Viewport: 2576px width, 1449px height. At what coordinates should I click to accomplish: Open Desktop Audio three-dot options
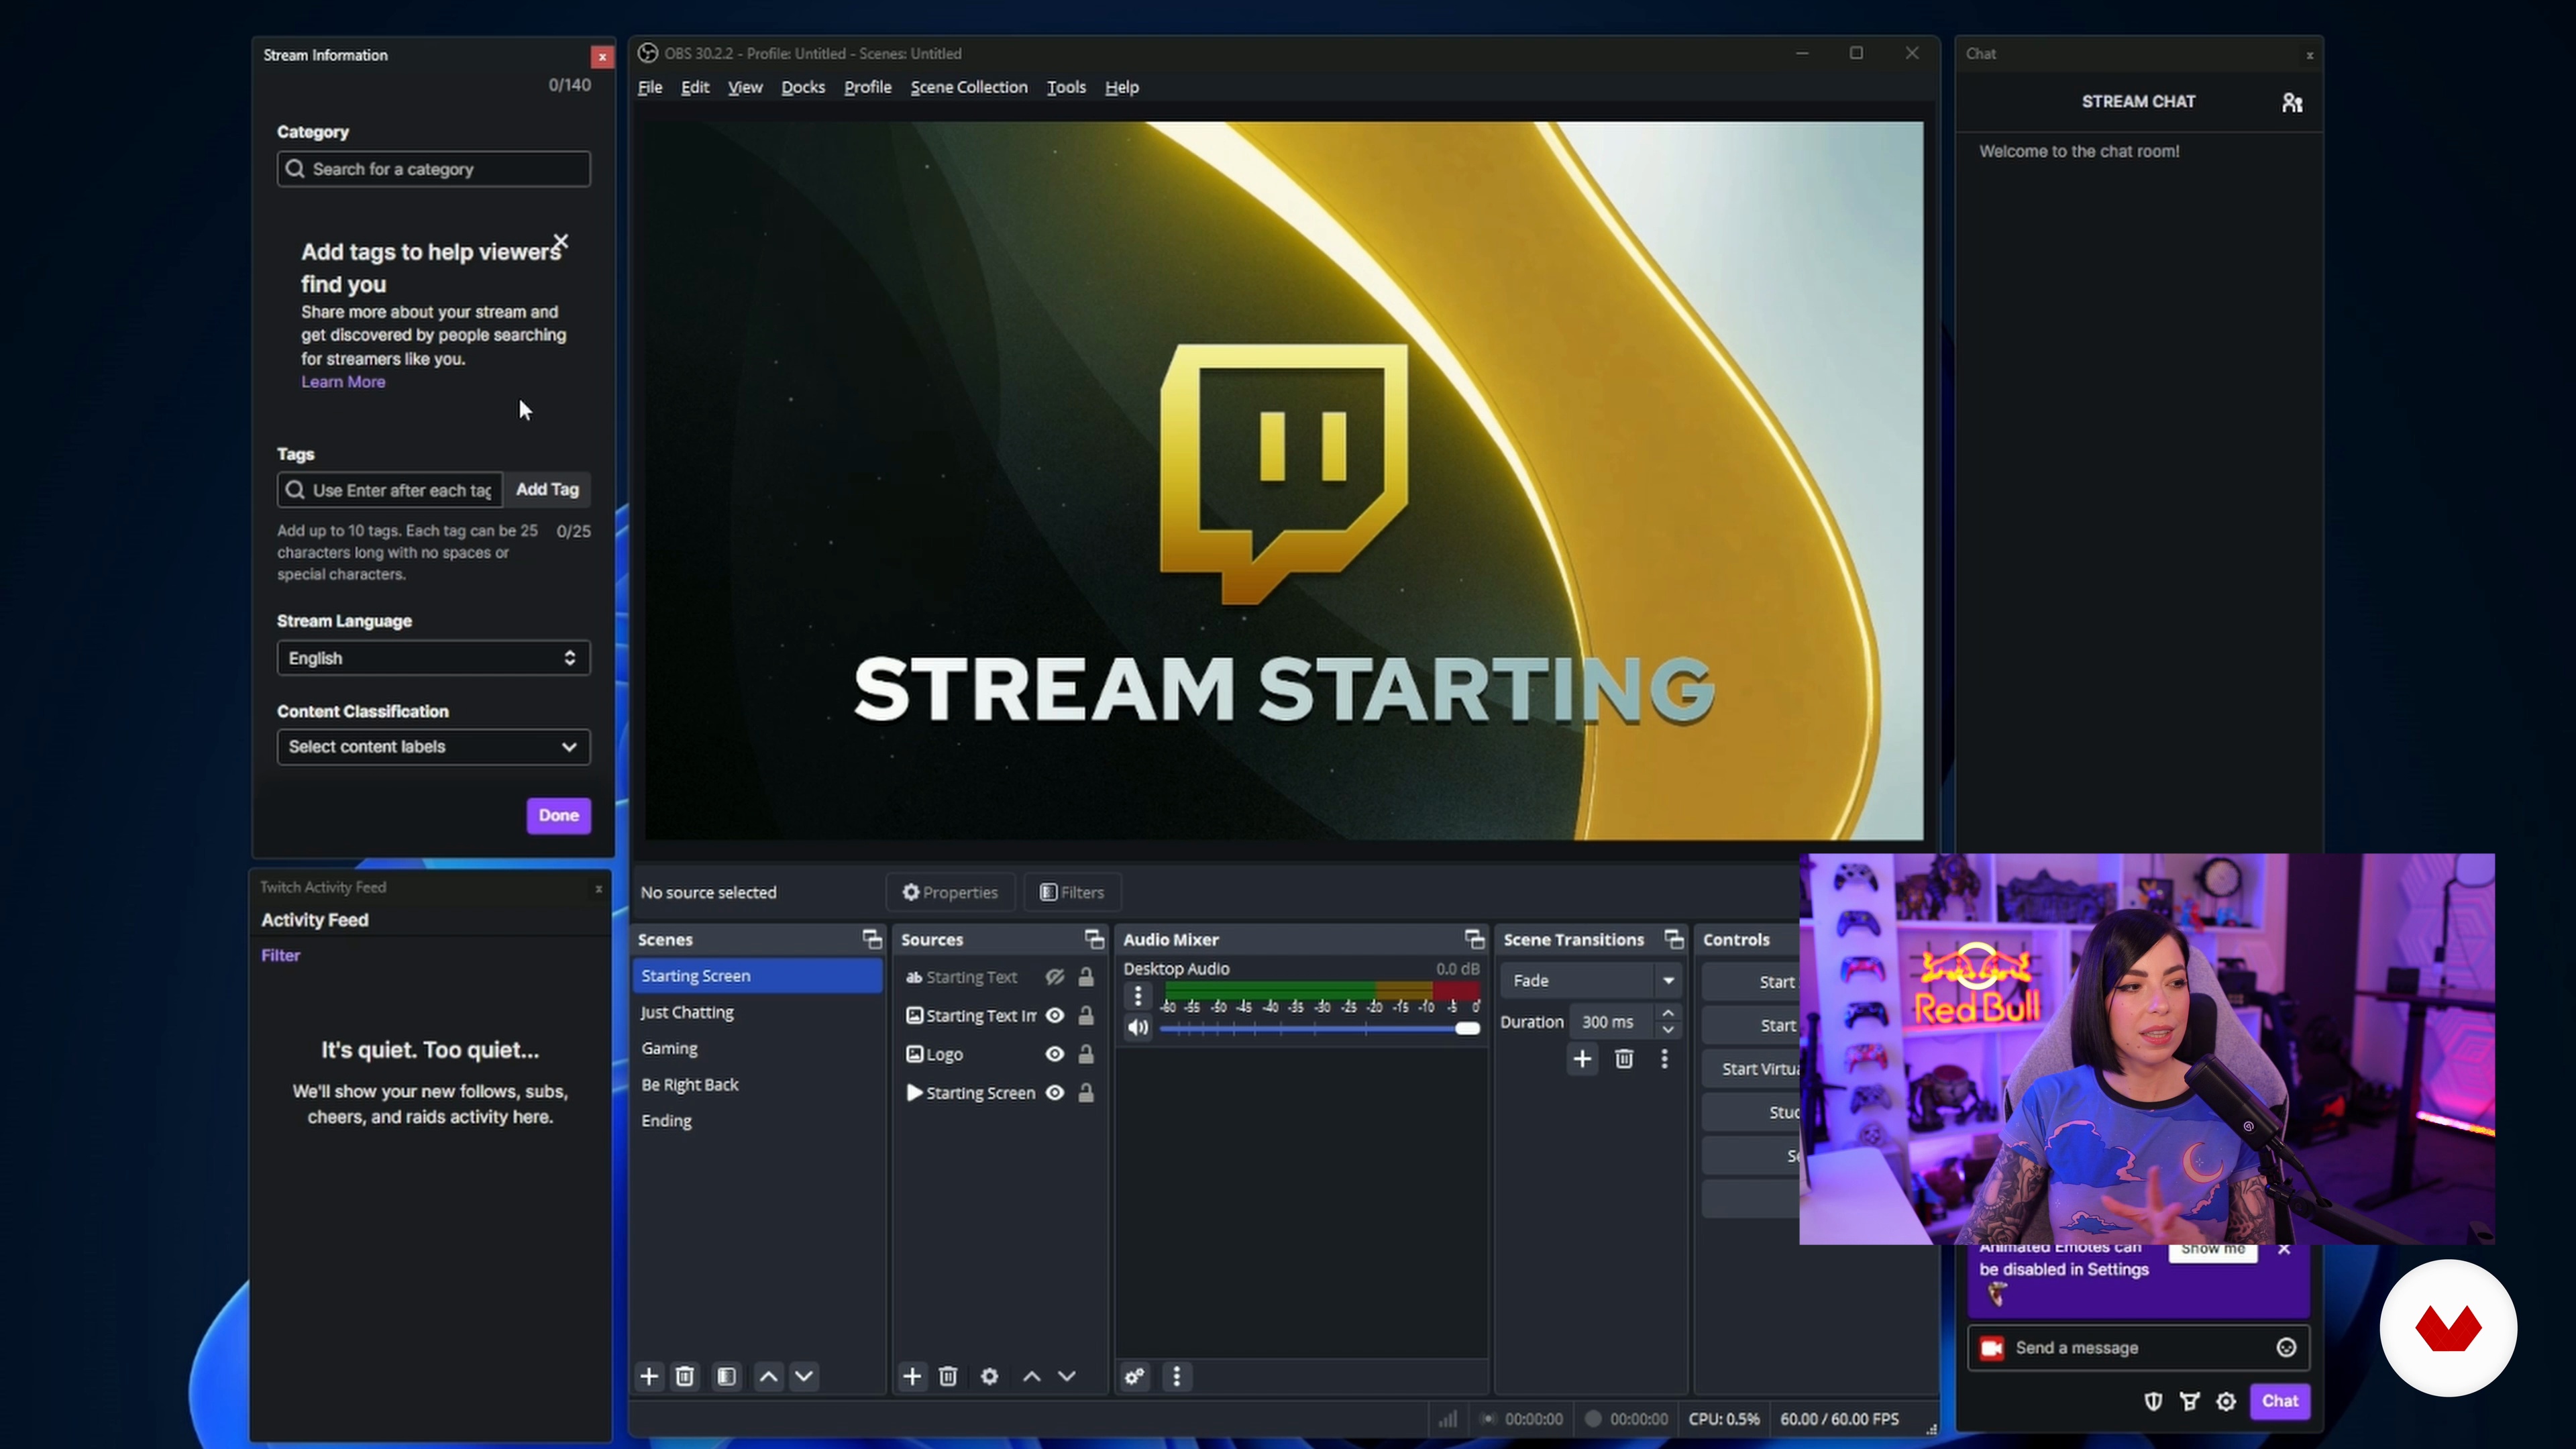1138,996
